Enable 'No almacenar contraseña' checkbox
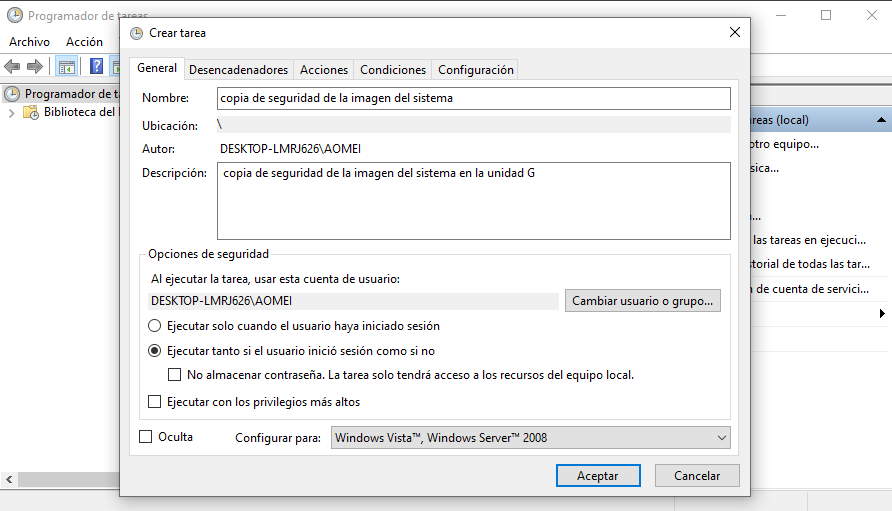The image size is (892, 511). click(x=174, y=375)
